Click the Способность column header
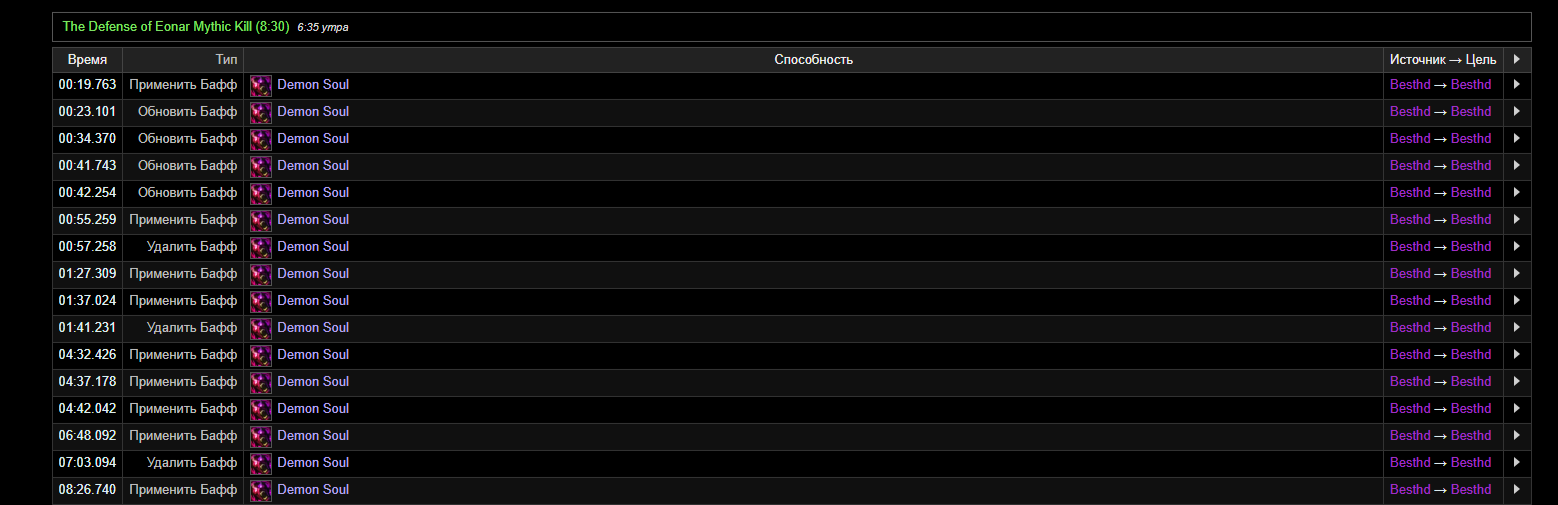The height and width of the screenshot is (505, 1558). (813, 60)
